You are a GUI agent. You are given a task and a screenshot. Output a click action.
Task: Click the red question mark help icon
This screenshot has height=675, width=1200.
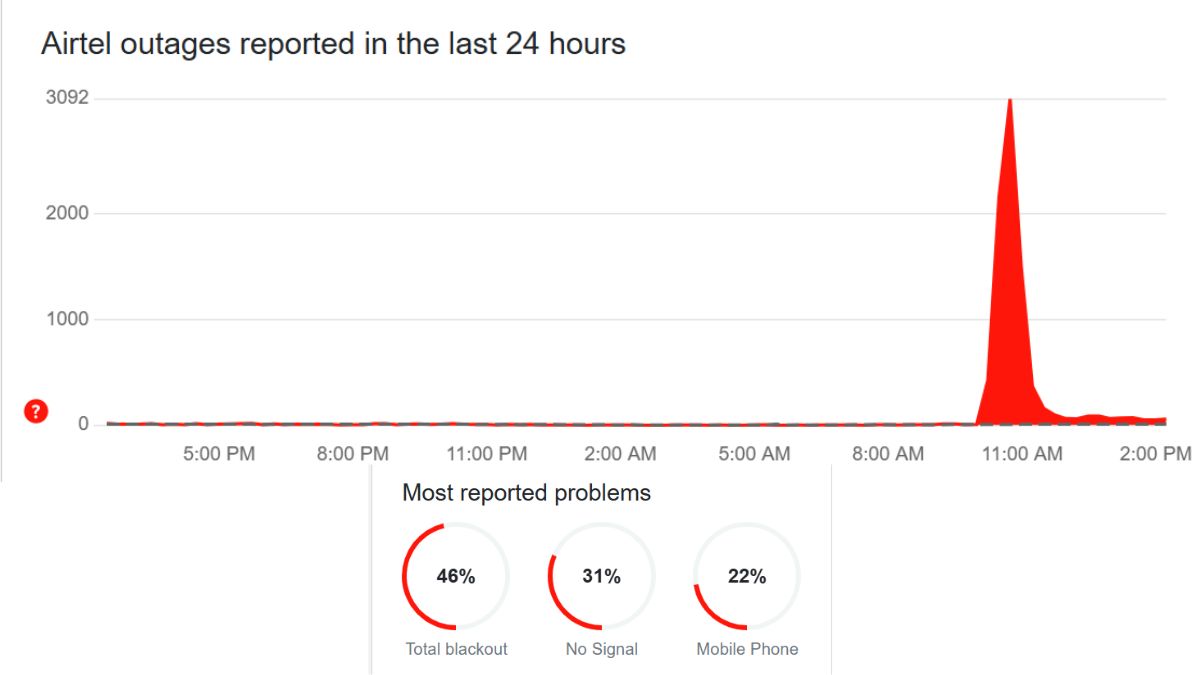36,411
